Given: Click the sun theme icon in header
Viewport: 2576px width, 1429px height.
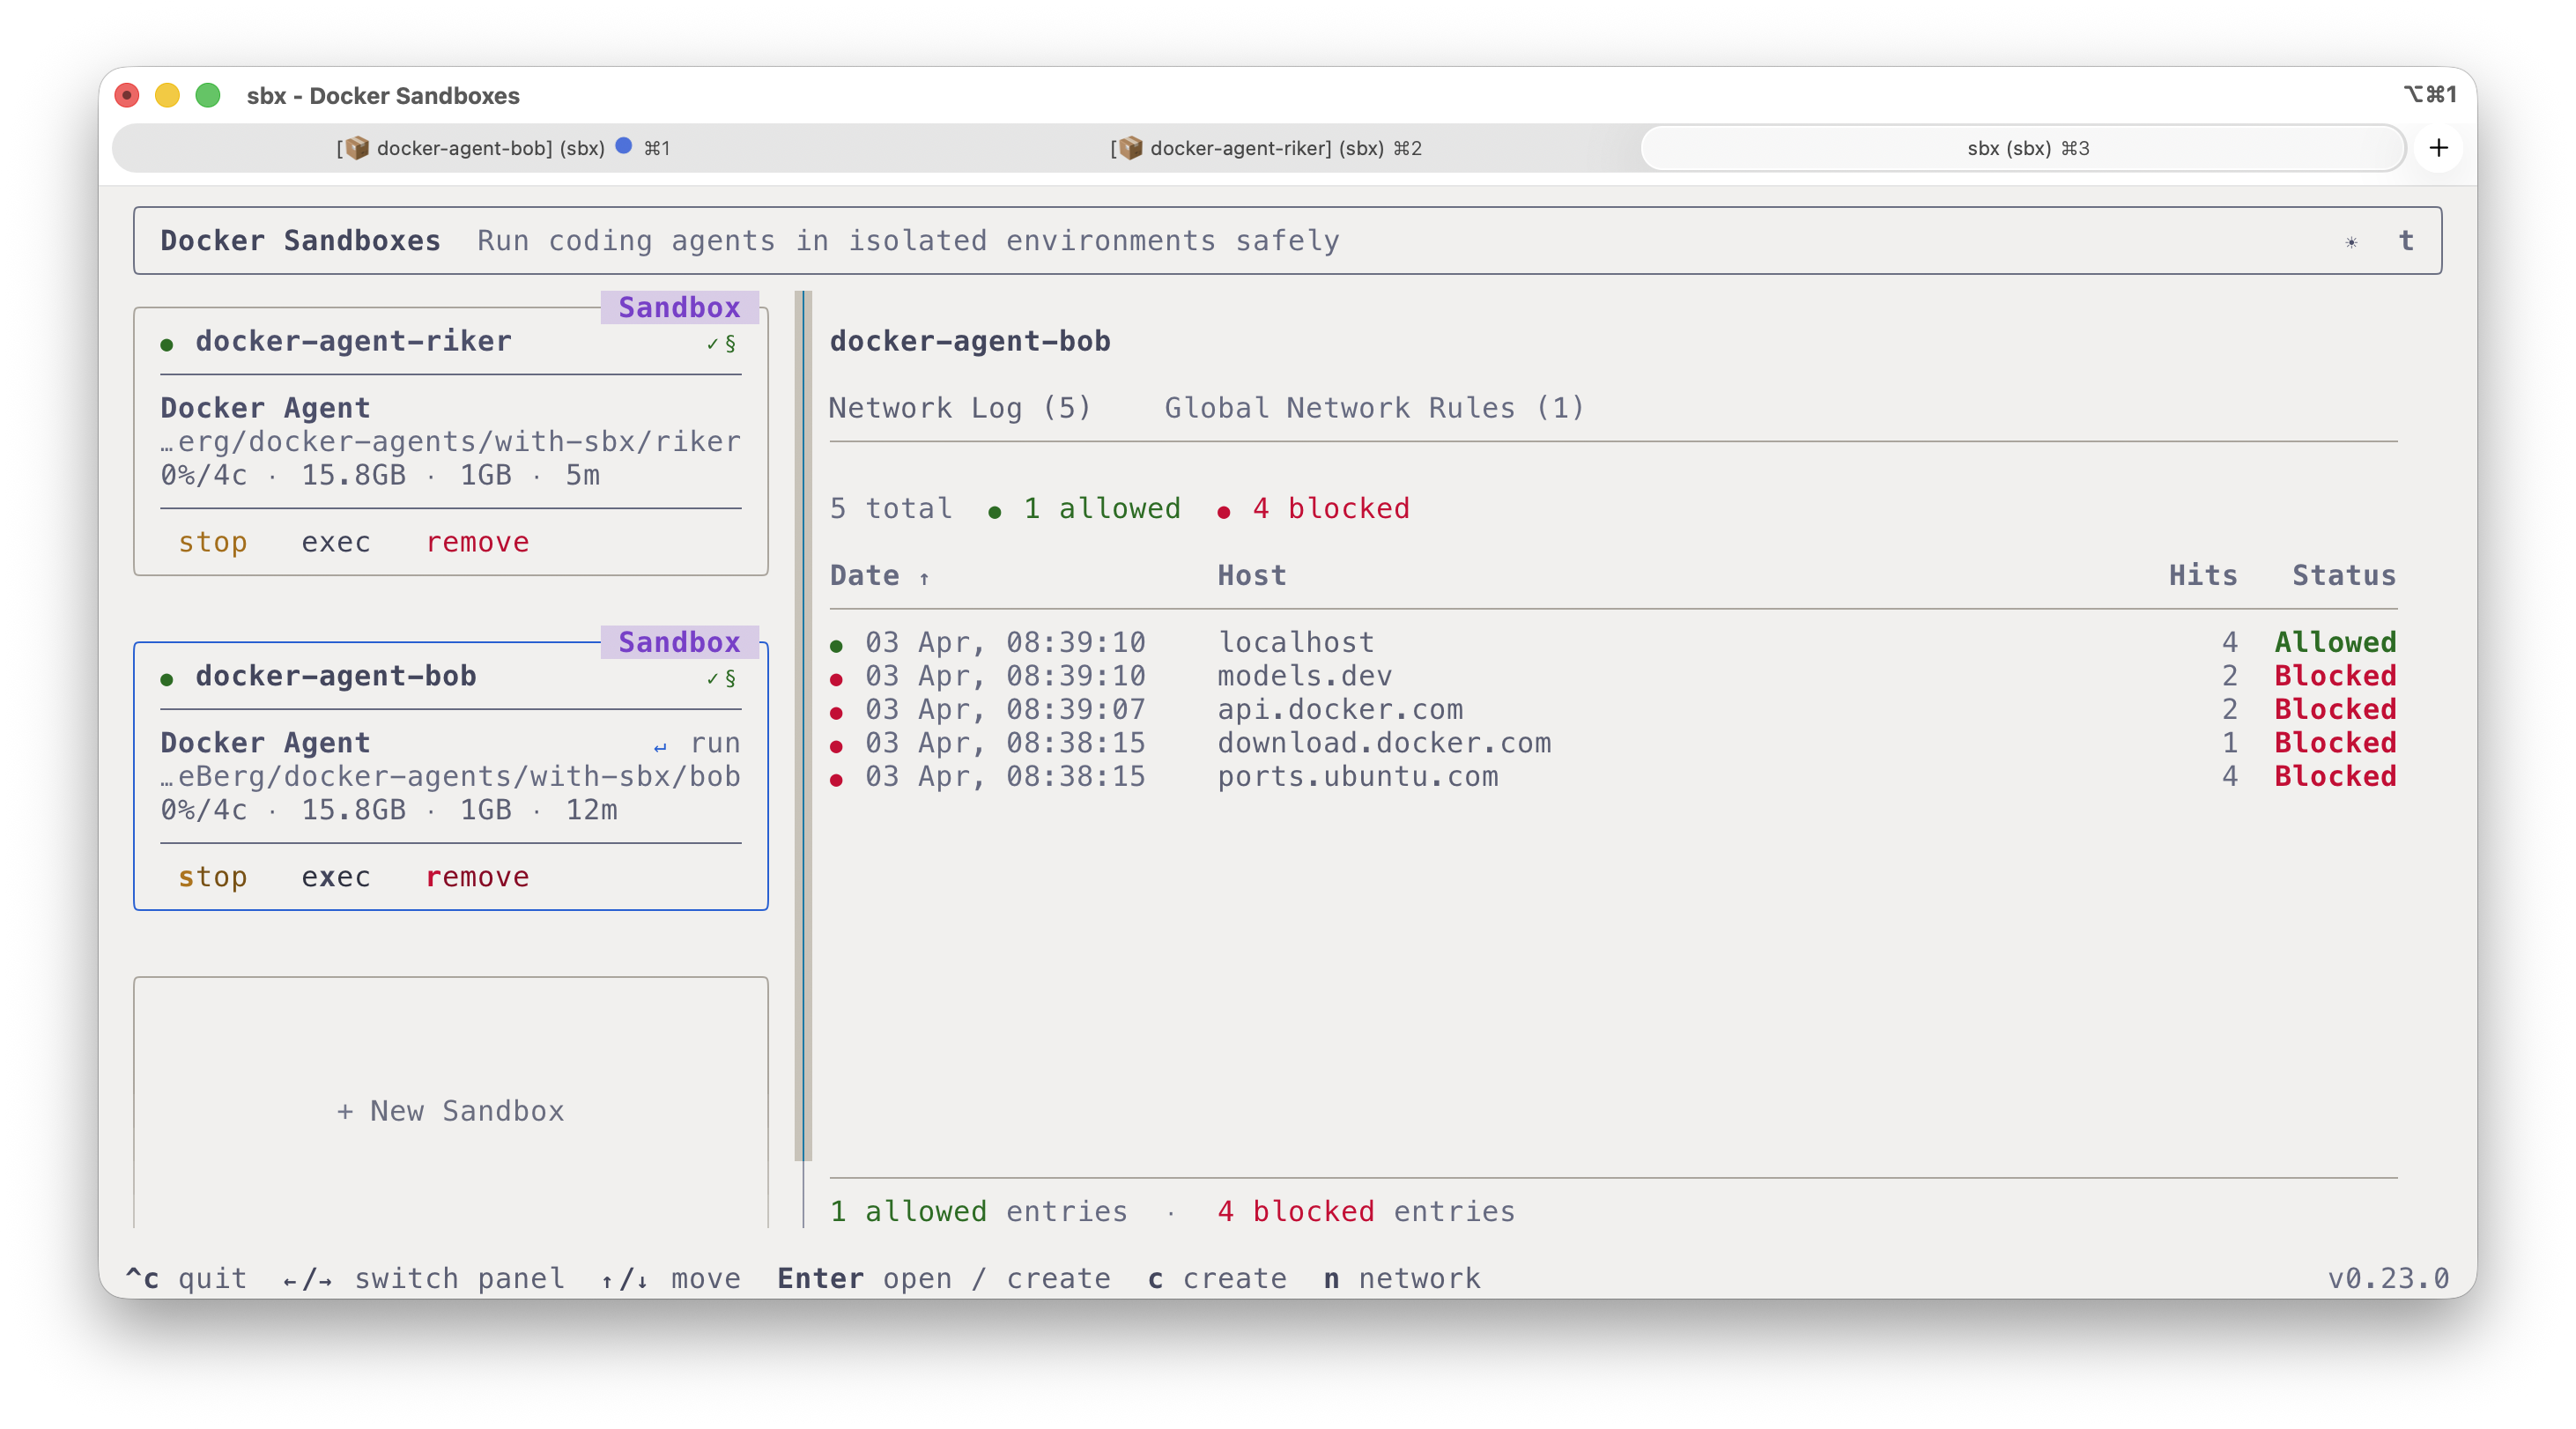Looking at the screenshot, I should [2351, 242].
